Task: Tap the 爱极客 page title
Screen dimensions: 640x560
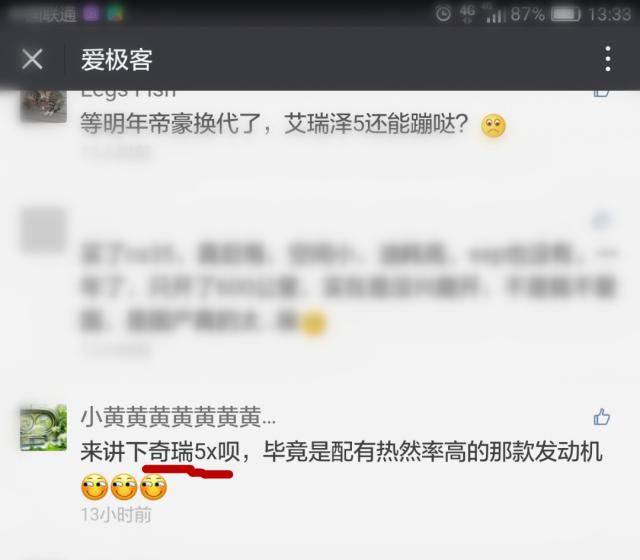Action: click(117, 60)
